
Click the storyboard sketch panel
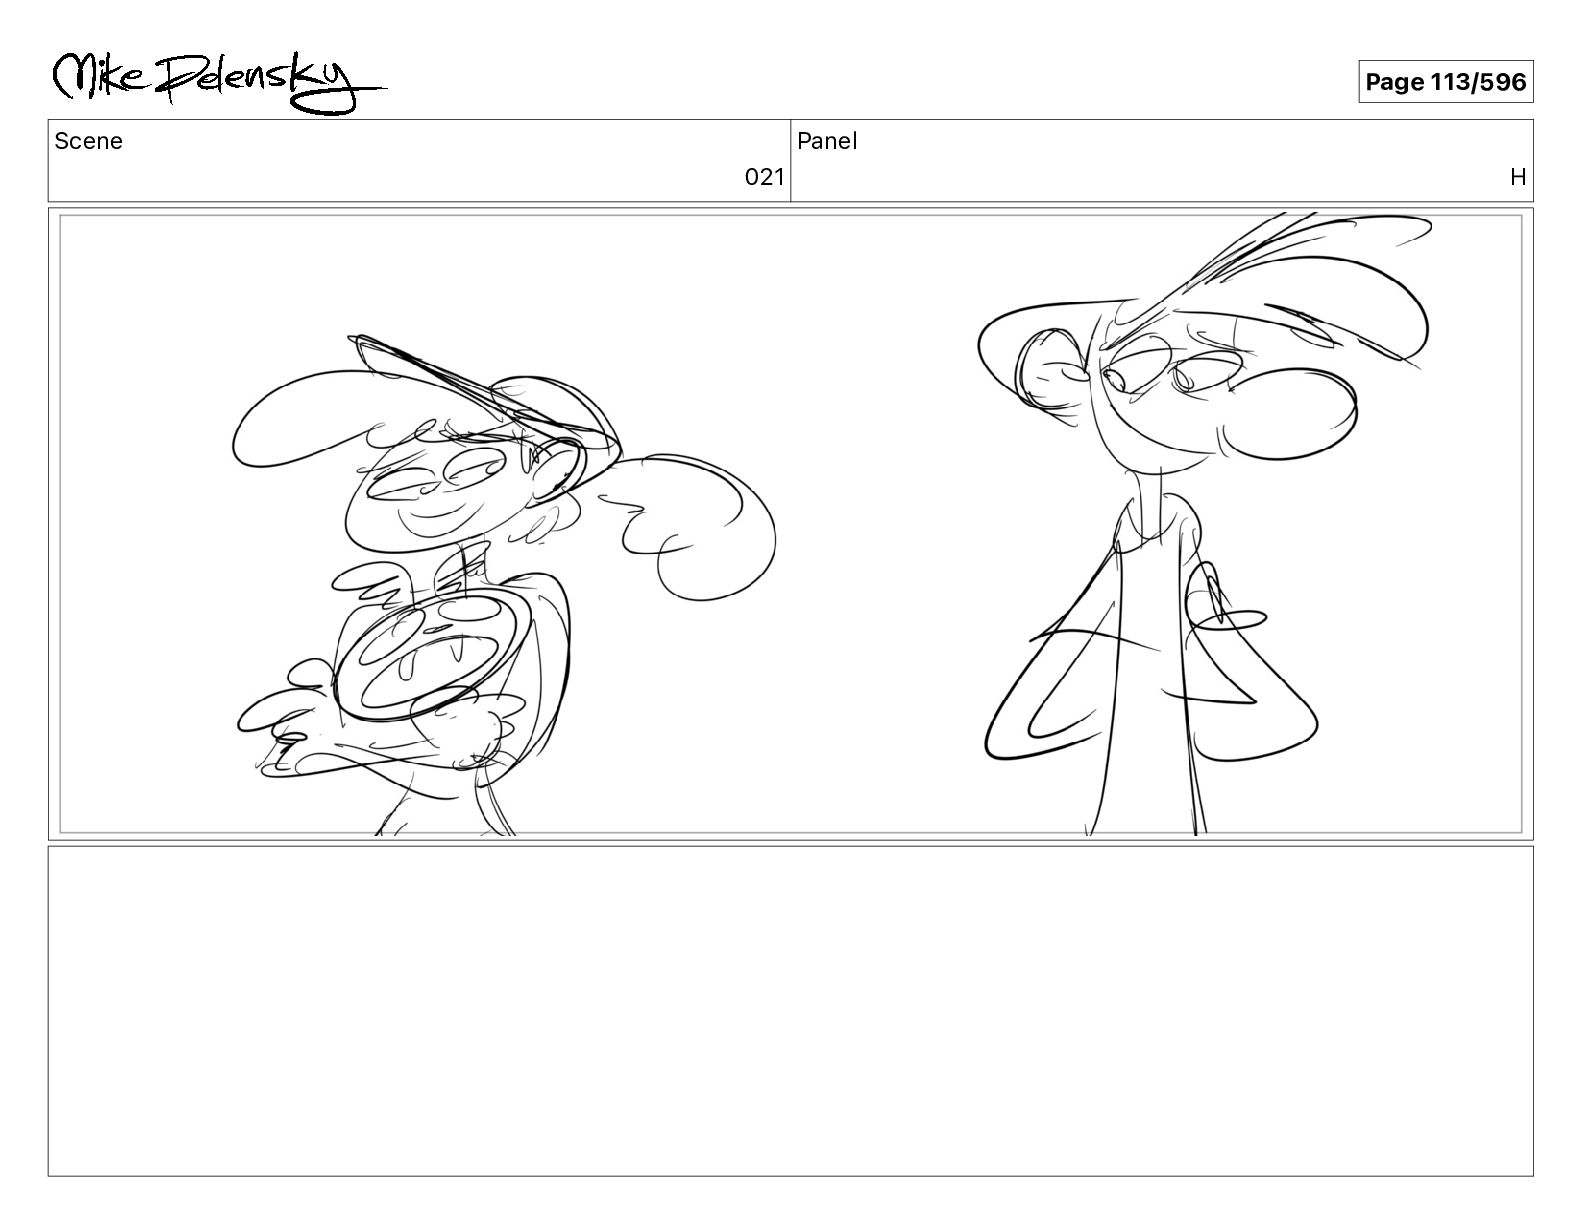point(790,523)
